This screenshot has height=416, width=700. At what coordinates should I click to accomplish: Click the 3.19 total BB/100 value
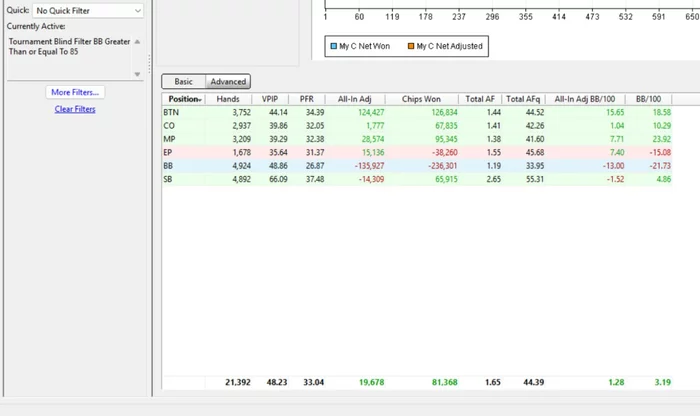pyautogui.click(x=662, y=383)
